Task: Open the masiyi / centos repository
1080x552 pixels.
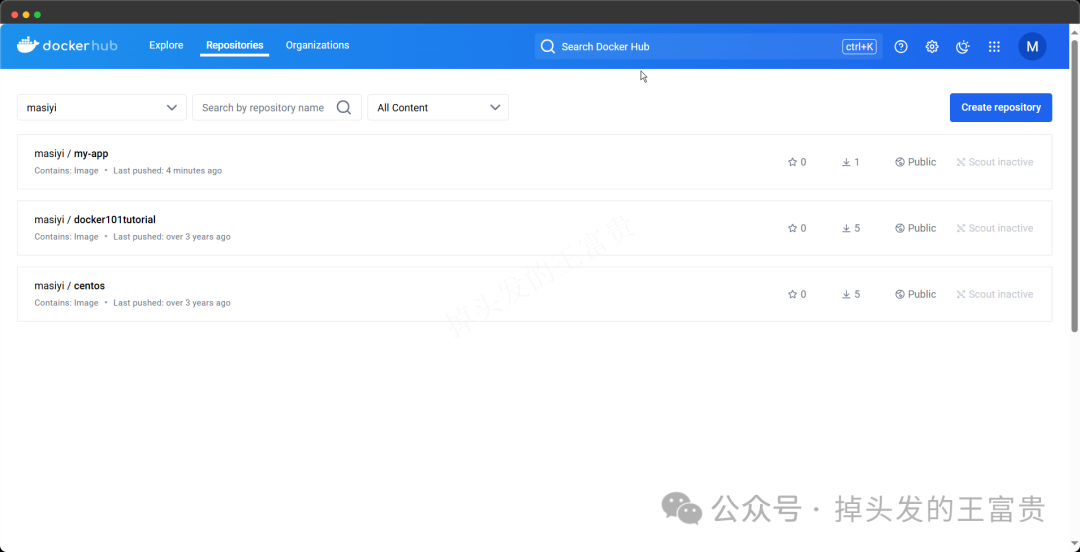Action: (534, 294)
